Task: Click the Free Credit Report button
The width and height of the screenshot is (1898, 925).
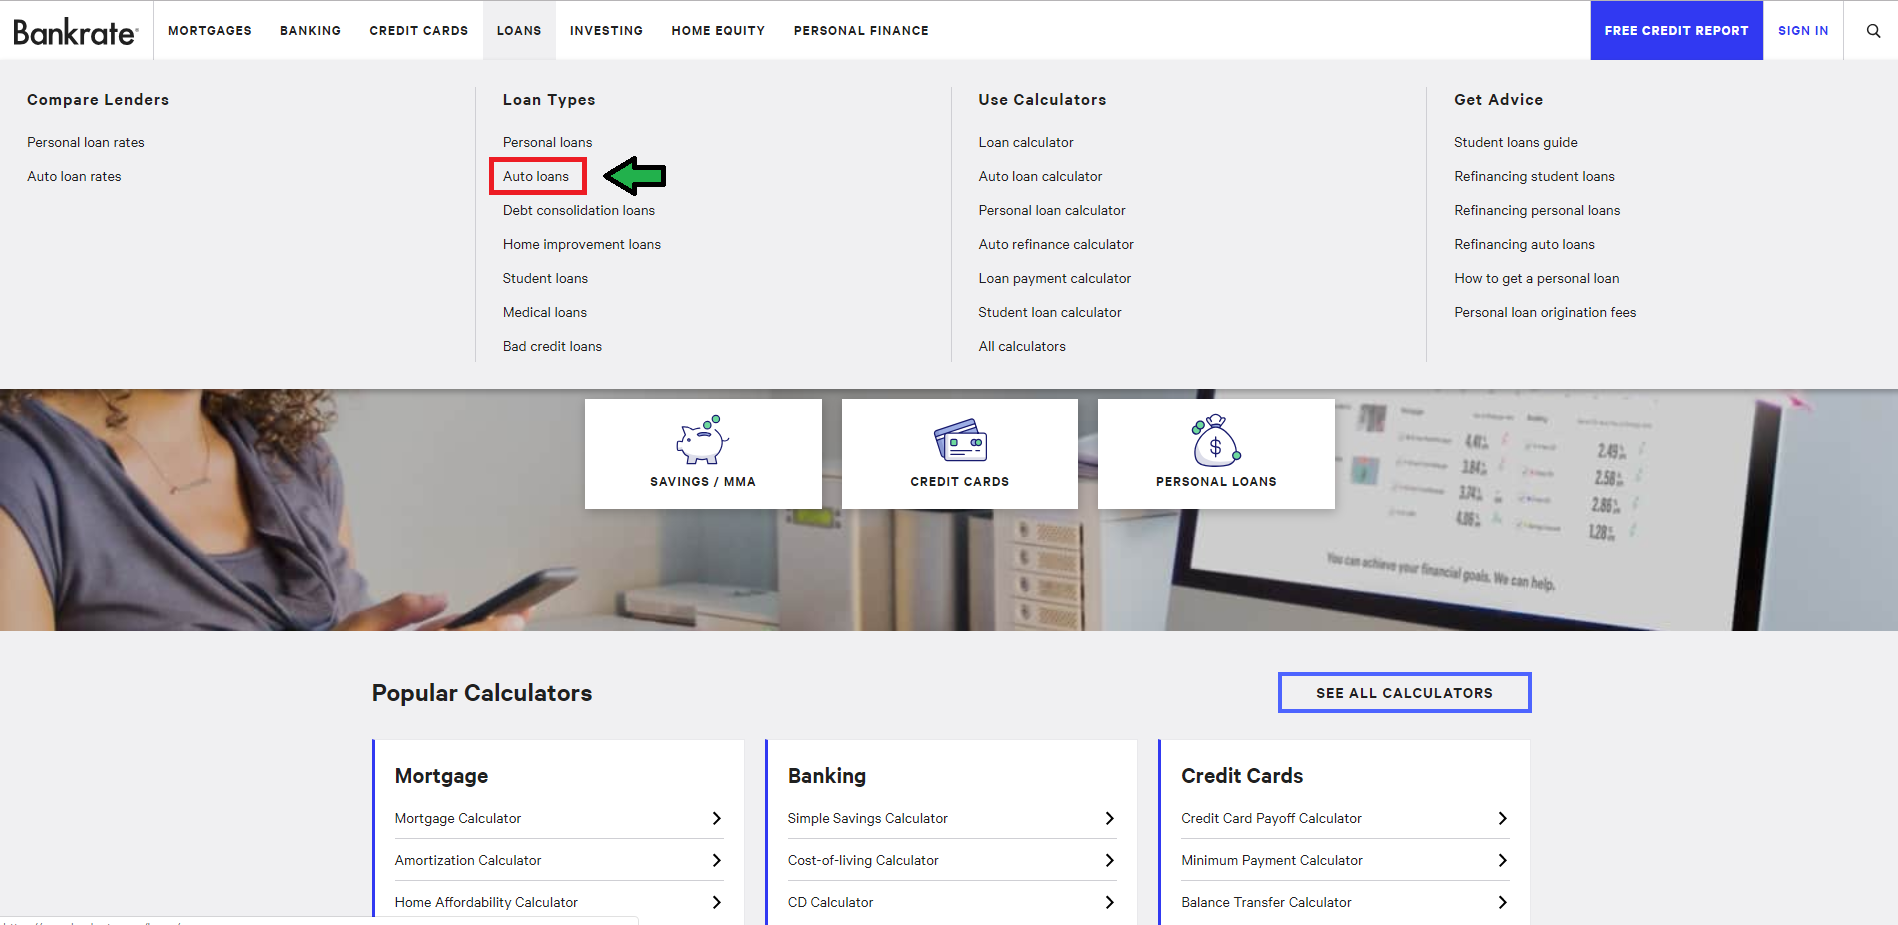Action: 1676,31
